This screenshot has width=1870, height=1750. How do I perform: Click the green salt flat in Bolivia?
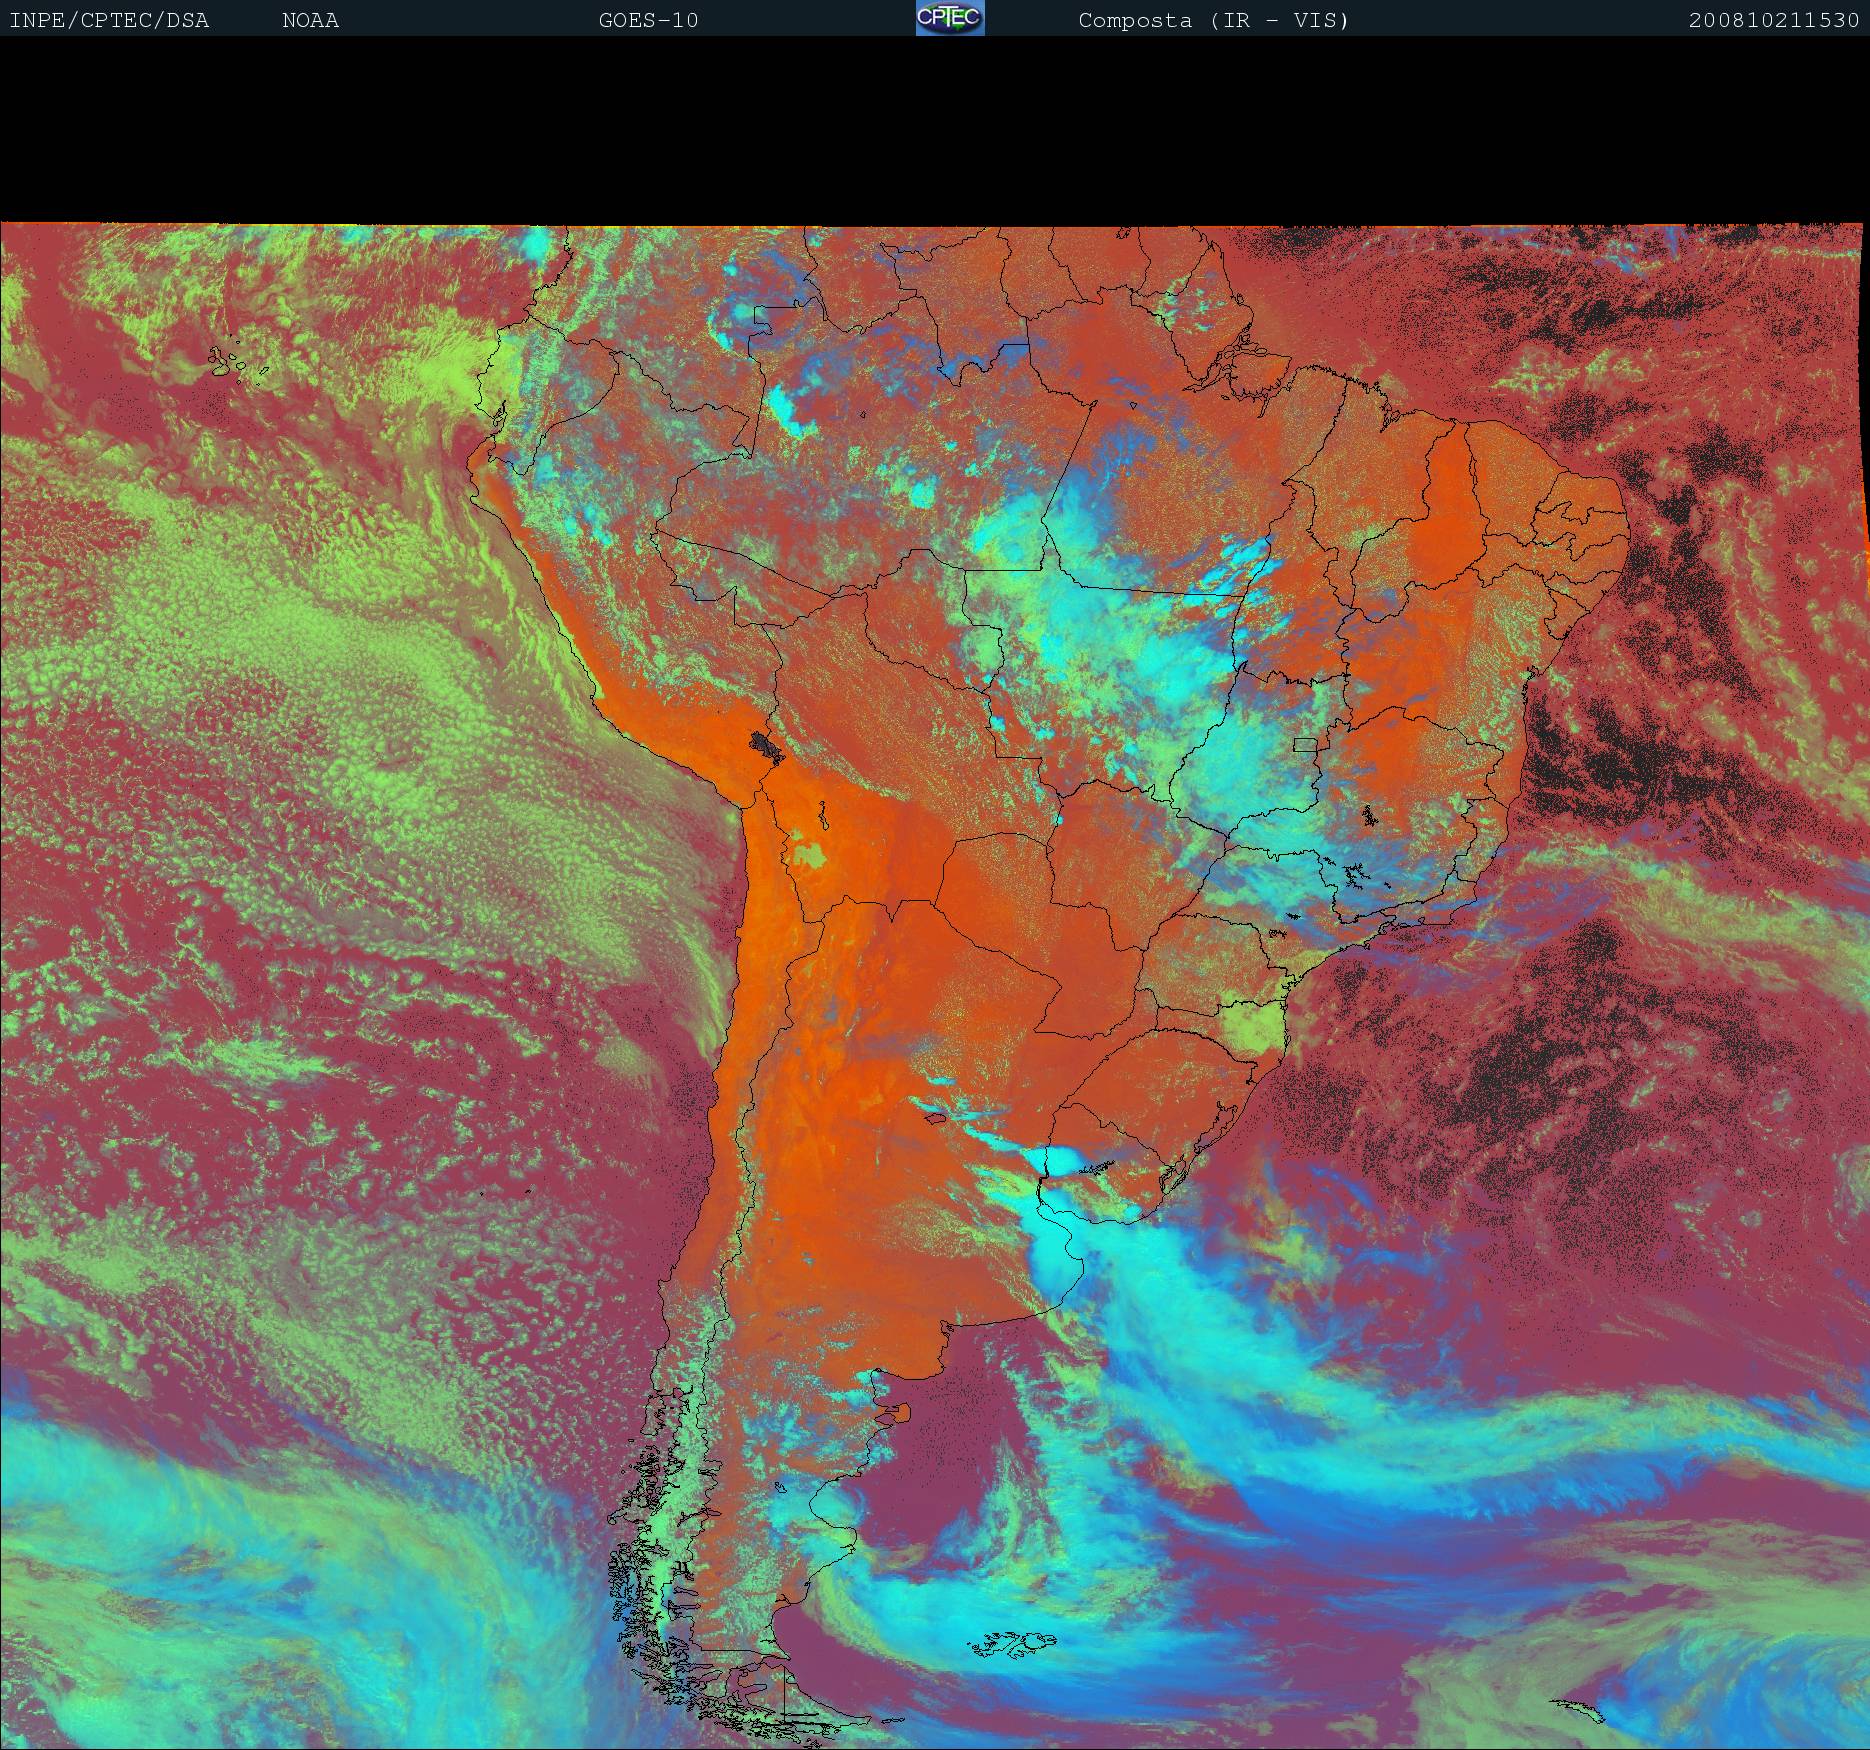coord(810,856)
